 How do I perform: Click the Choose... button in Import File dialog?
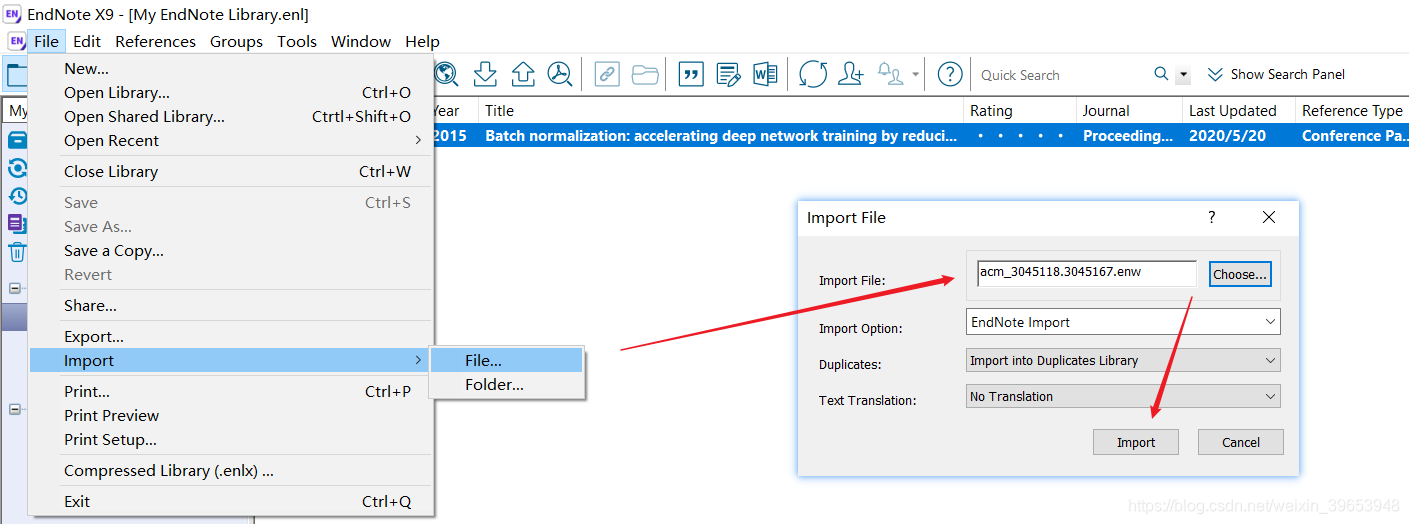(x=1240, y=274)
